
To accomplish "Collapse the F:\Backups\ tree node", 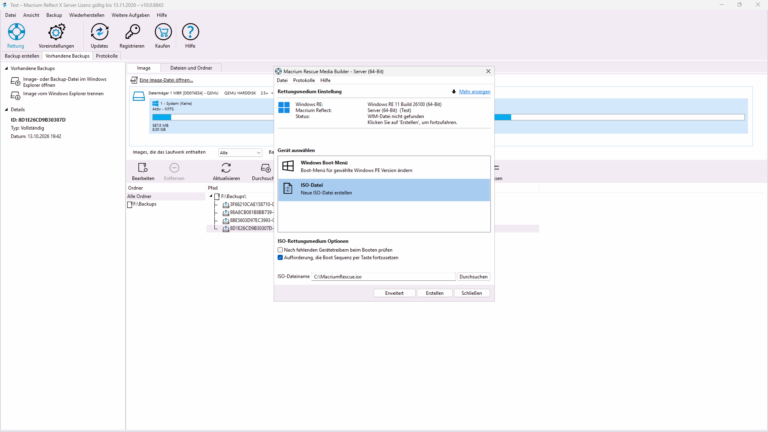I will [x=211, y=196].
